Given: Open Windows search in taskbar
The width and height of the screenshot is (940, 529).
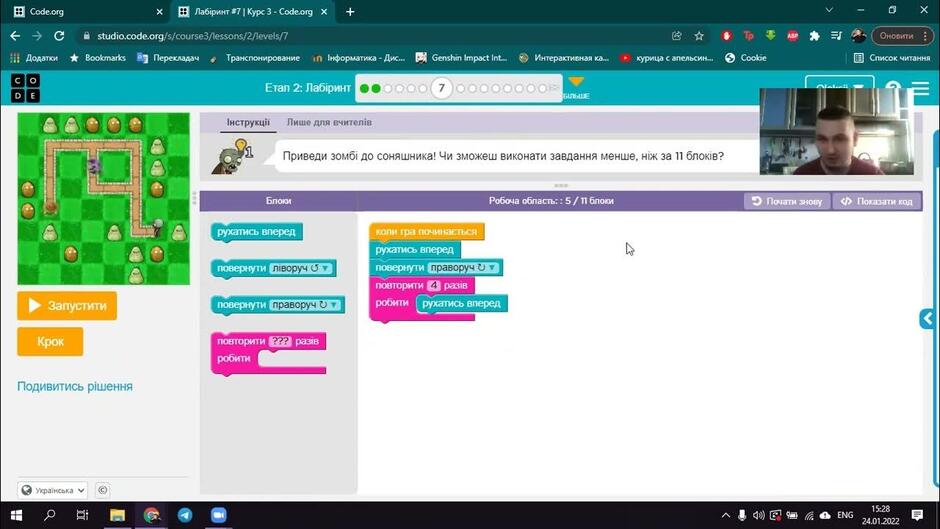Looking at the screenshot, I should (50, 515).
